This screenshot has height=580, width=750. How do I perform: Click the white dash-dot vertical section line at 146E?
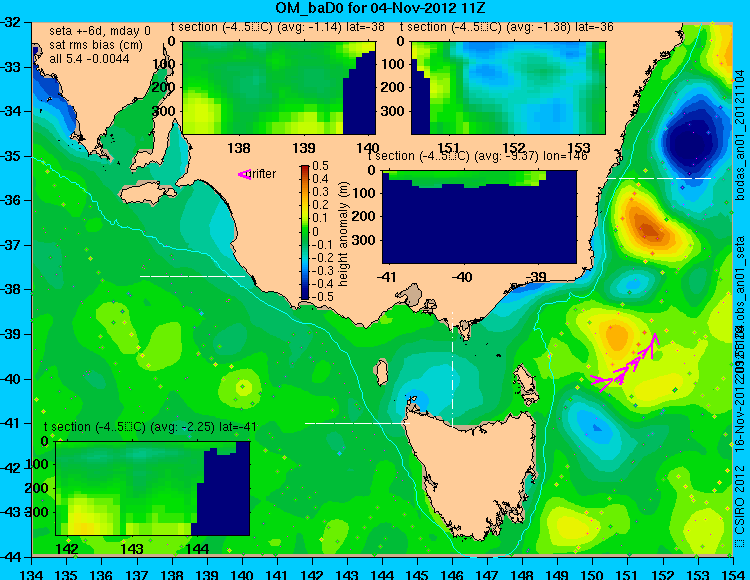(452, 369)
